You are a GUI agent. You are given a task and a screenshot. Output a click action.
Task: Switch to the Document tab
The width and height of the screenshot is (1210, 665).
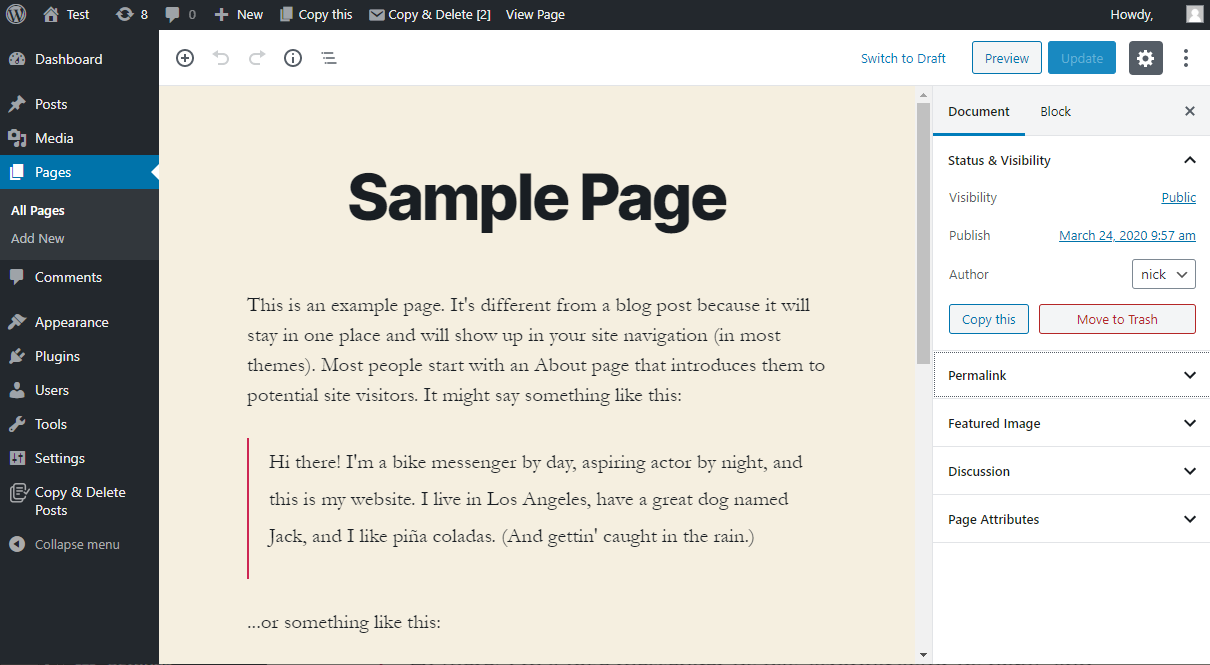coord(979,111)
